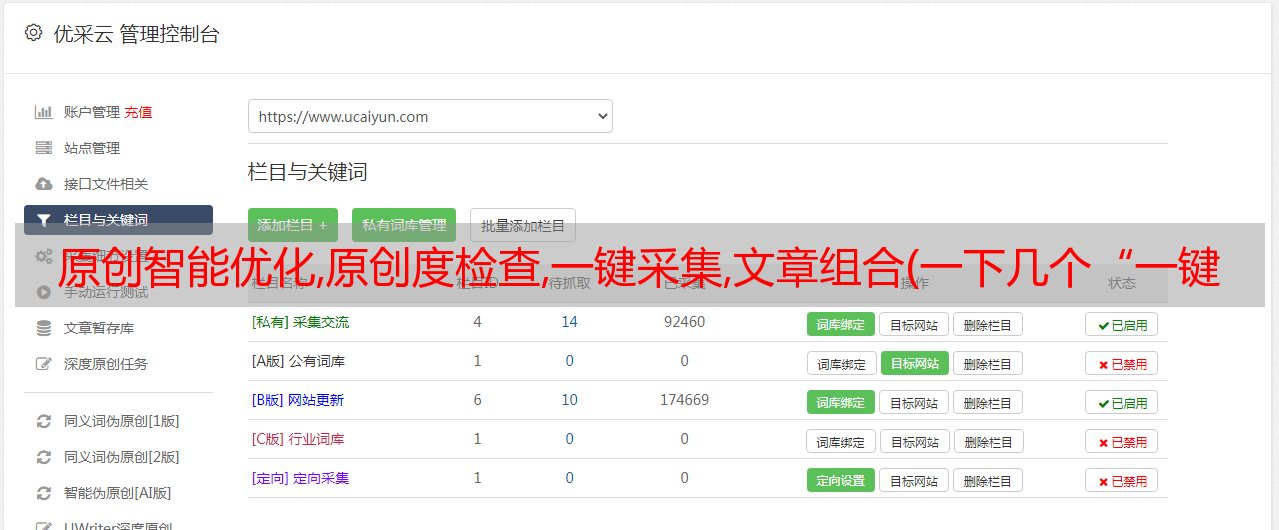Click 删除栏目 for 行业词库 row
Image resolution: width=1279 pixels, height=530 pixels.
987,441
